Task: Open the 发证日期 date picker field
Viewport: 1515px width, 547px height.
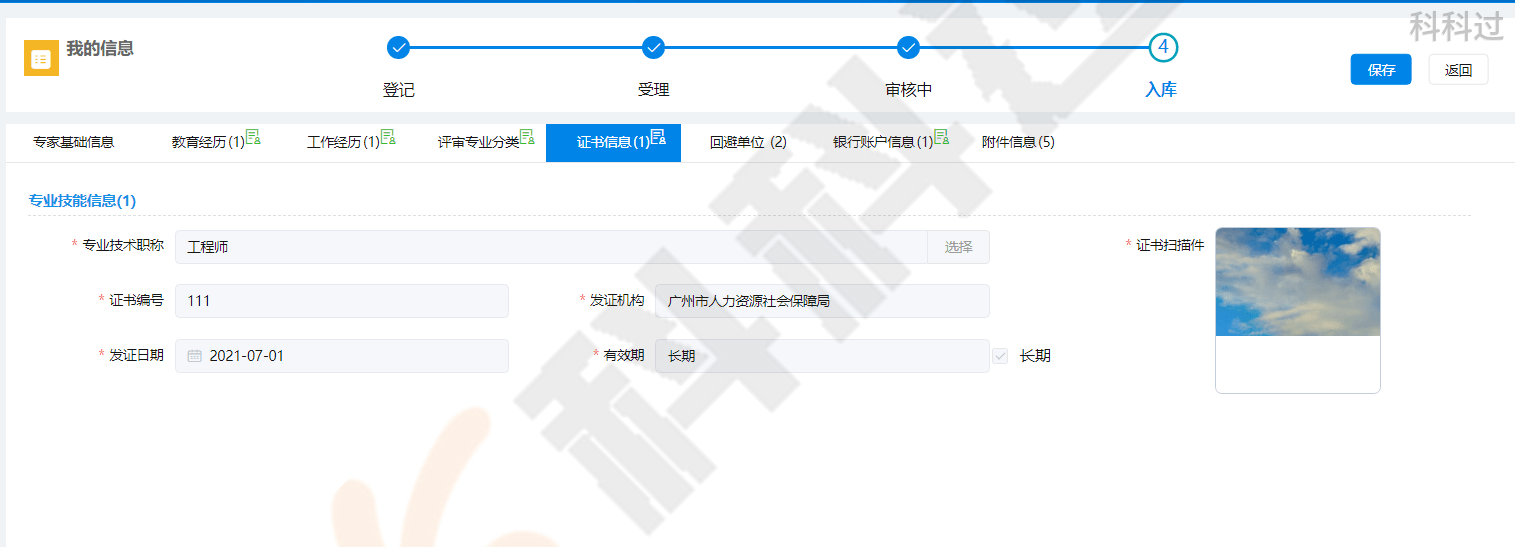Action: coord(350,356)
